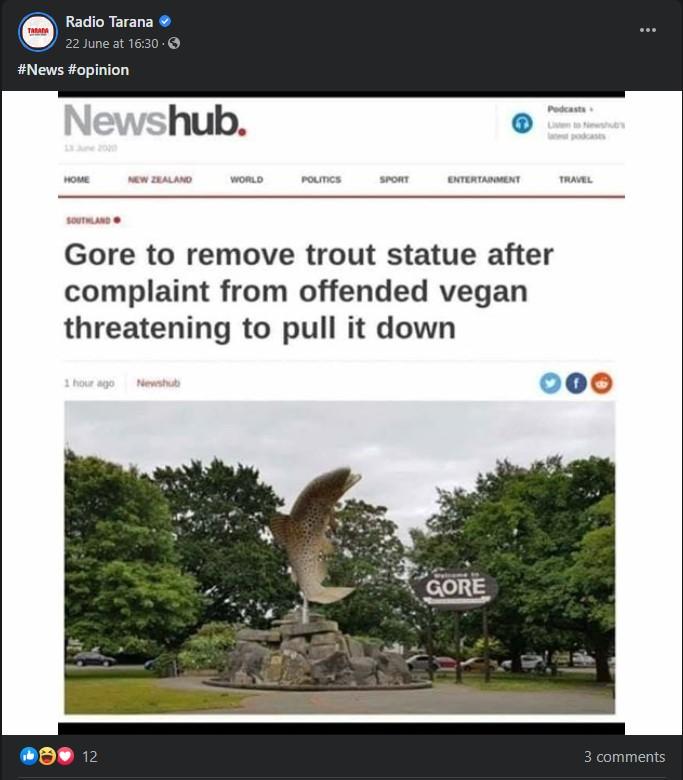Click the podcast headphones icon
The width and height of the screenshot is (683, 780).
pyautogui.click(x=522, y=123)
